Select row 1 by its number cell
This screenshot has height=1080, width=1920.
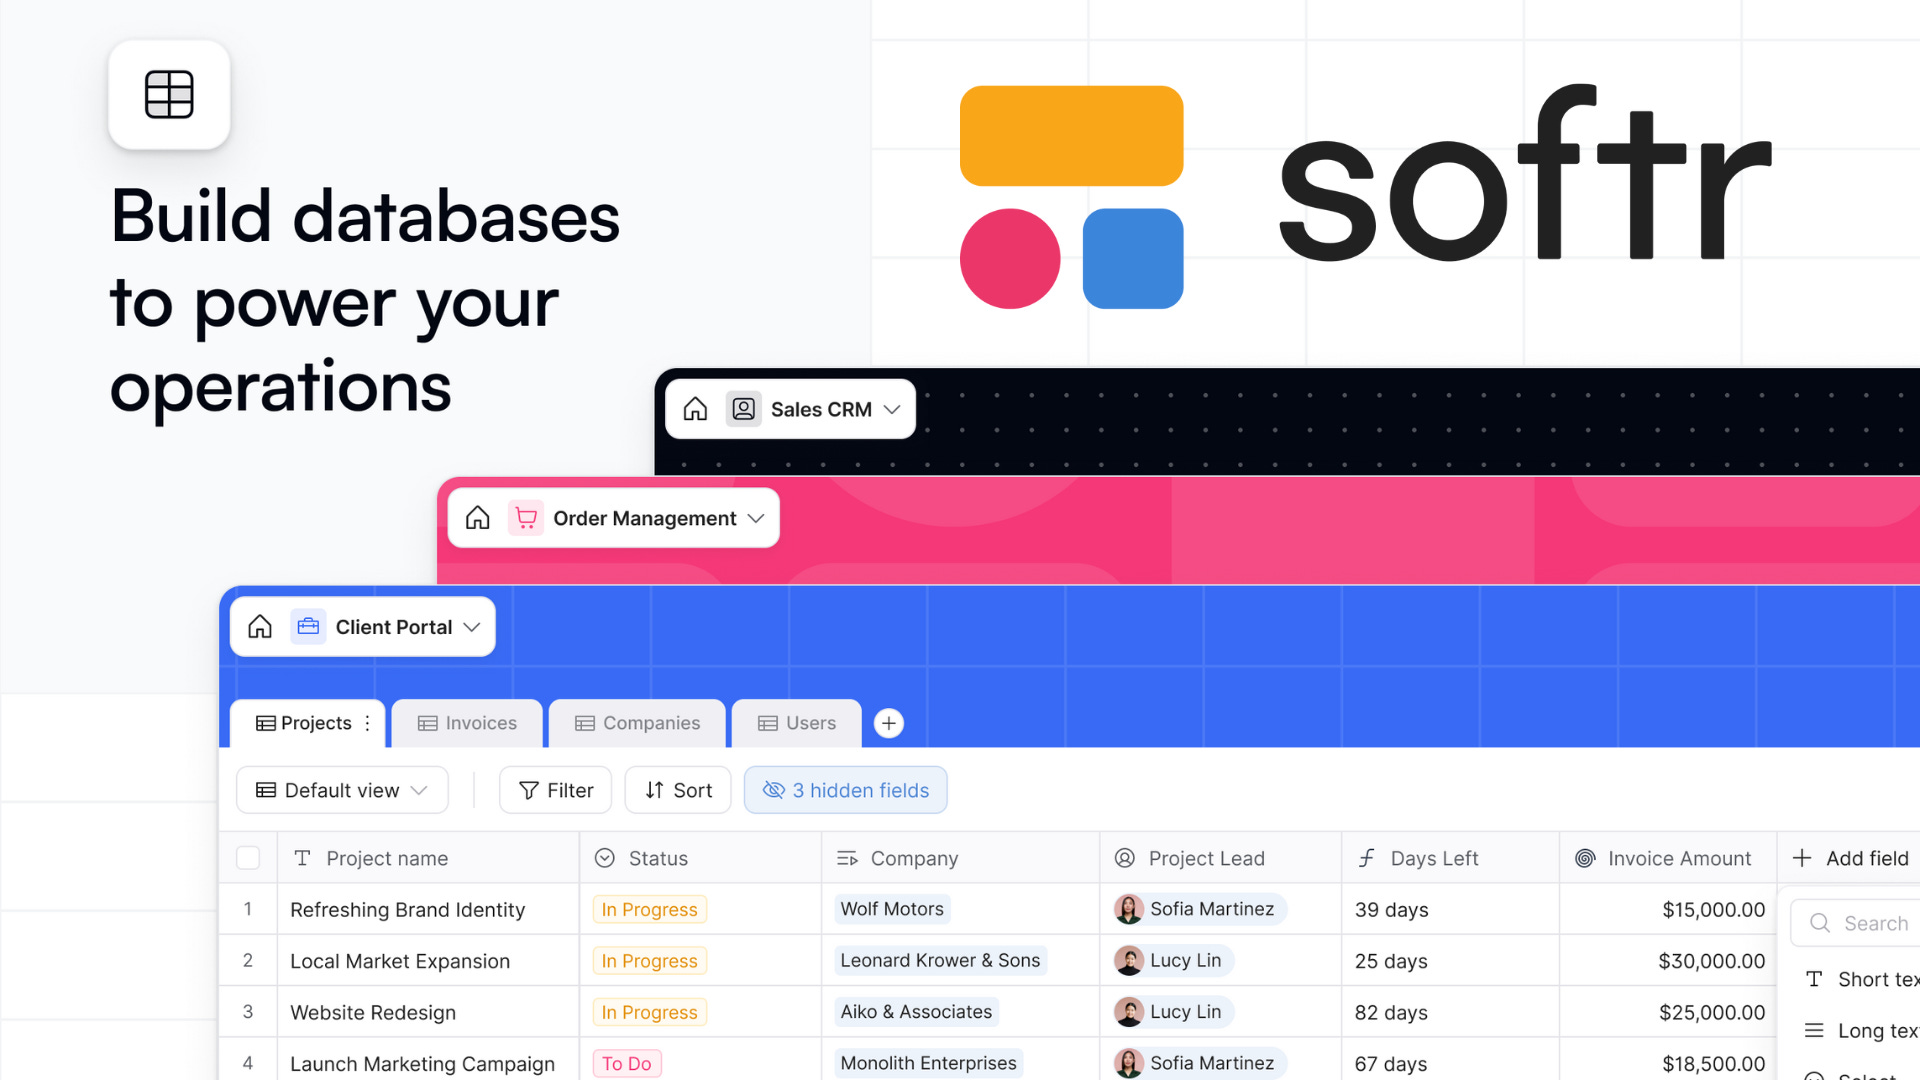click(x=248, y=909)
